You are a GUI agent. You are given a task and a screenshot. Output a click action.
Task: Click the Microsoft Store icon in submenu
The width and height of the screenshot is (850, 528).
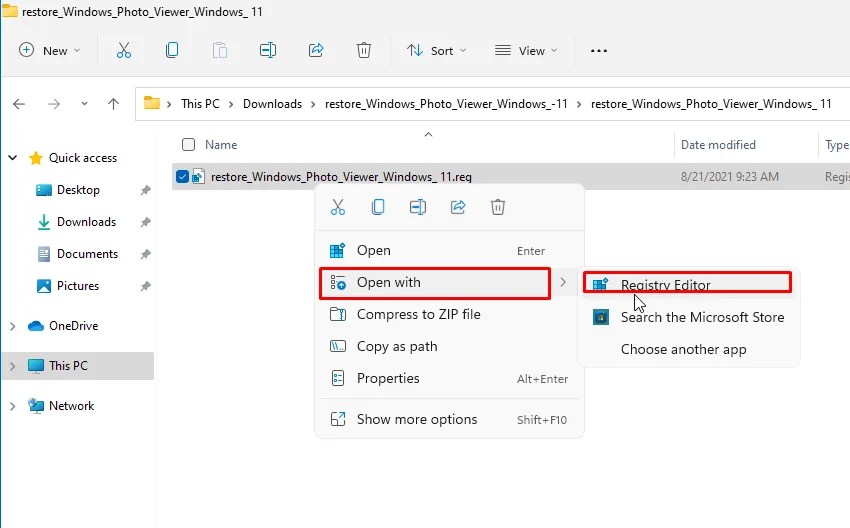(x=601, y=317)
